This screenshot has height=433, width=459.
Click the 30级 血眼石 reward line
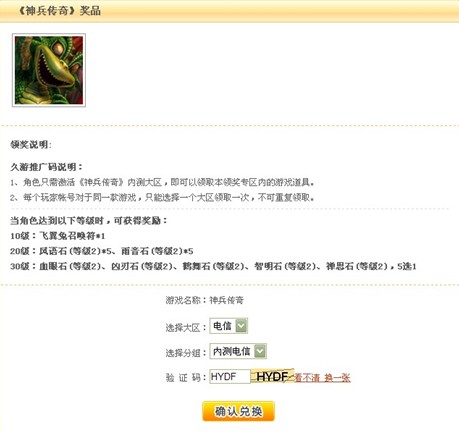[213, 266]
